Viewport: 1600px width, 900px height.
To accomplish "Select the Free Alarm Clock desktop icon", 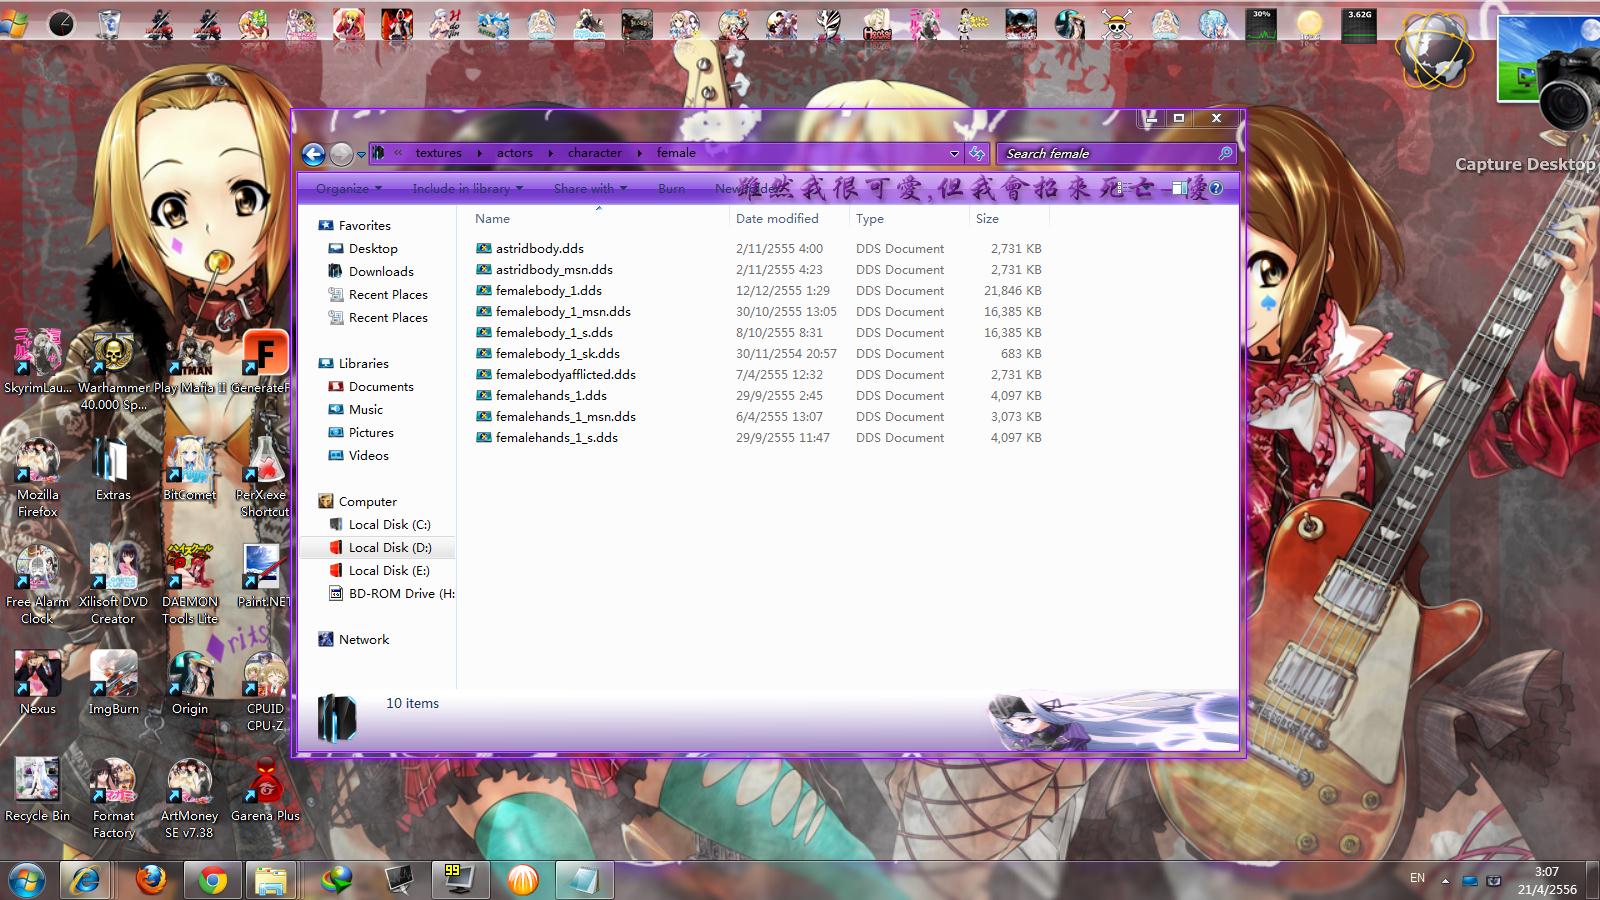I will point(37,585).
